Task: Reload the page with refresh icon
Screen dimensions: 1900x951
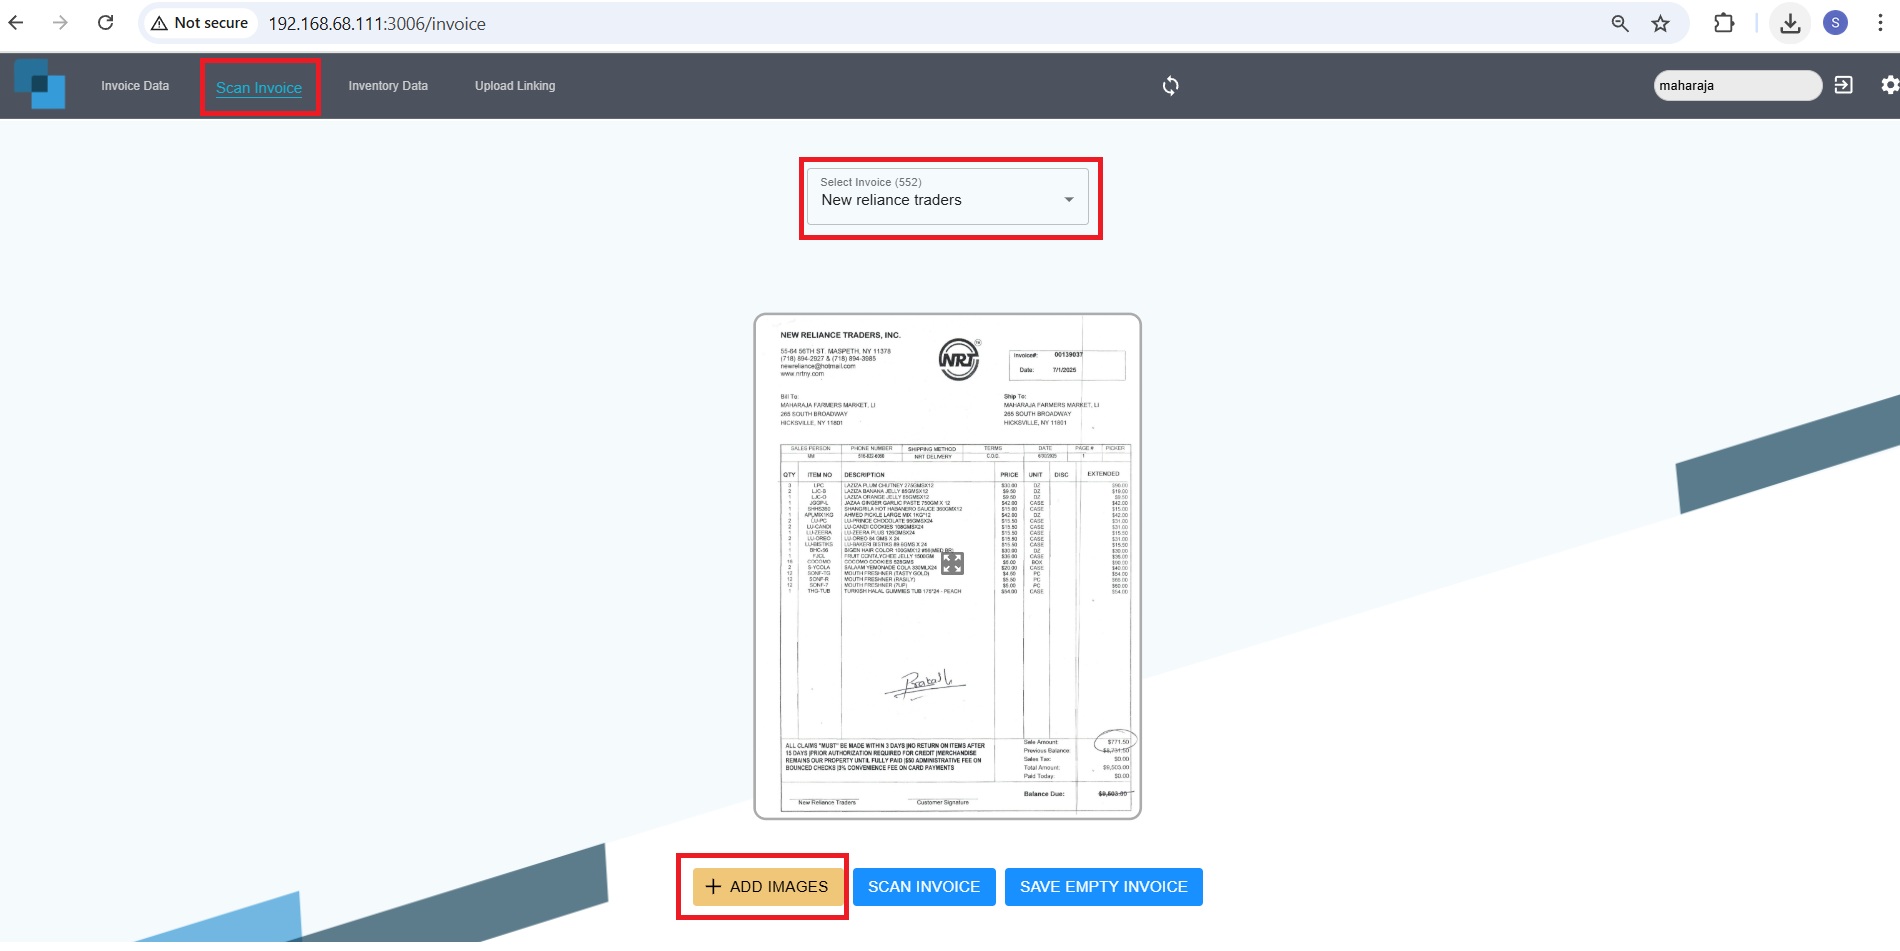Action: 105,23
